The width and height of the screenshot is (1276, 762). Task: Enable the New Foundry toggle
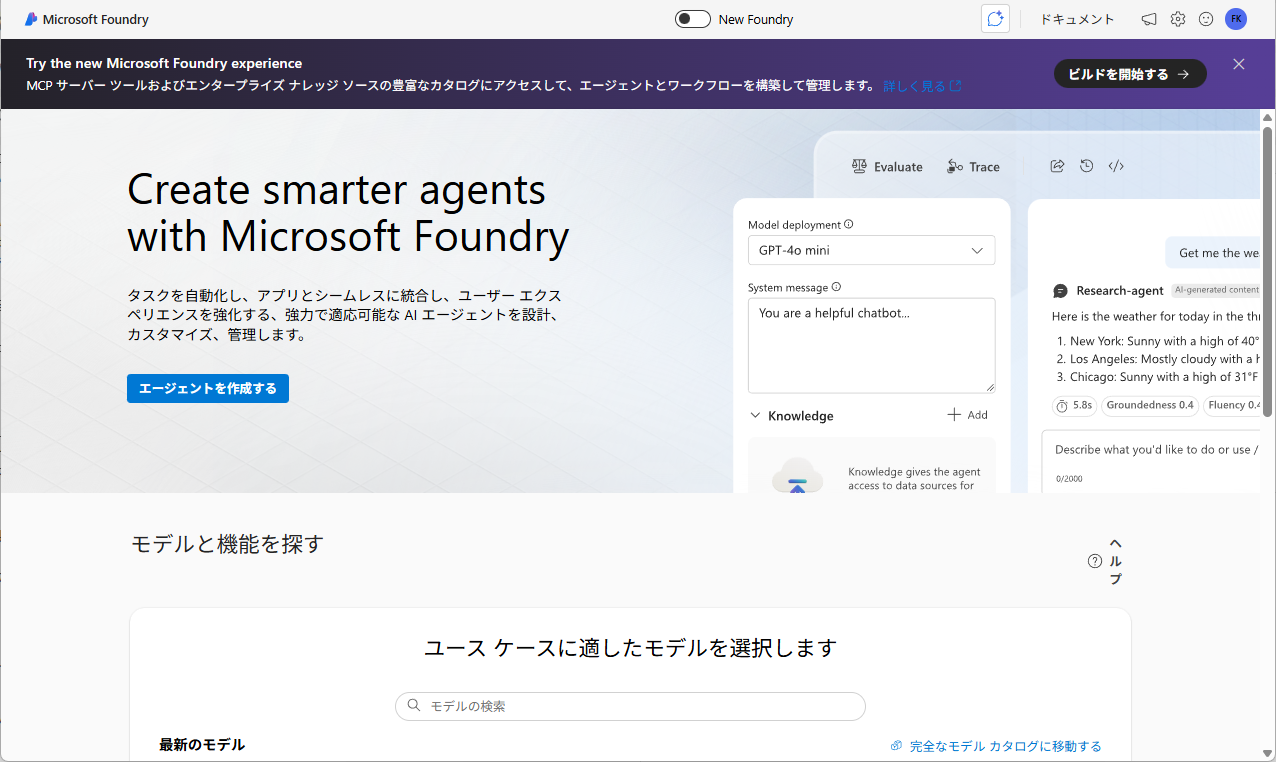(692, 18)
